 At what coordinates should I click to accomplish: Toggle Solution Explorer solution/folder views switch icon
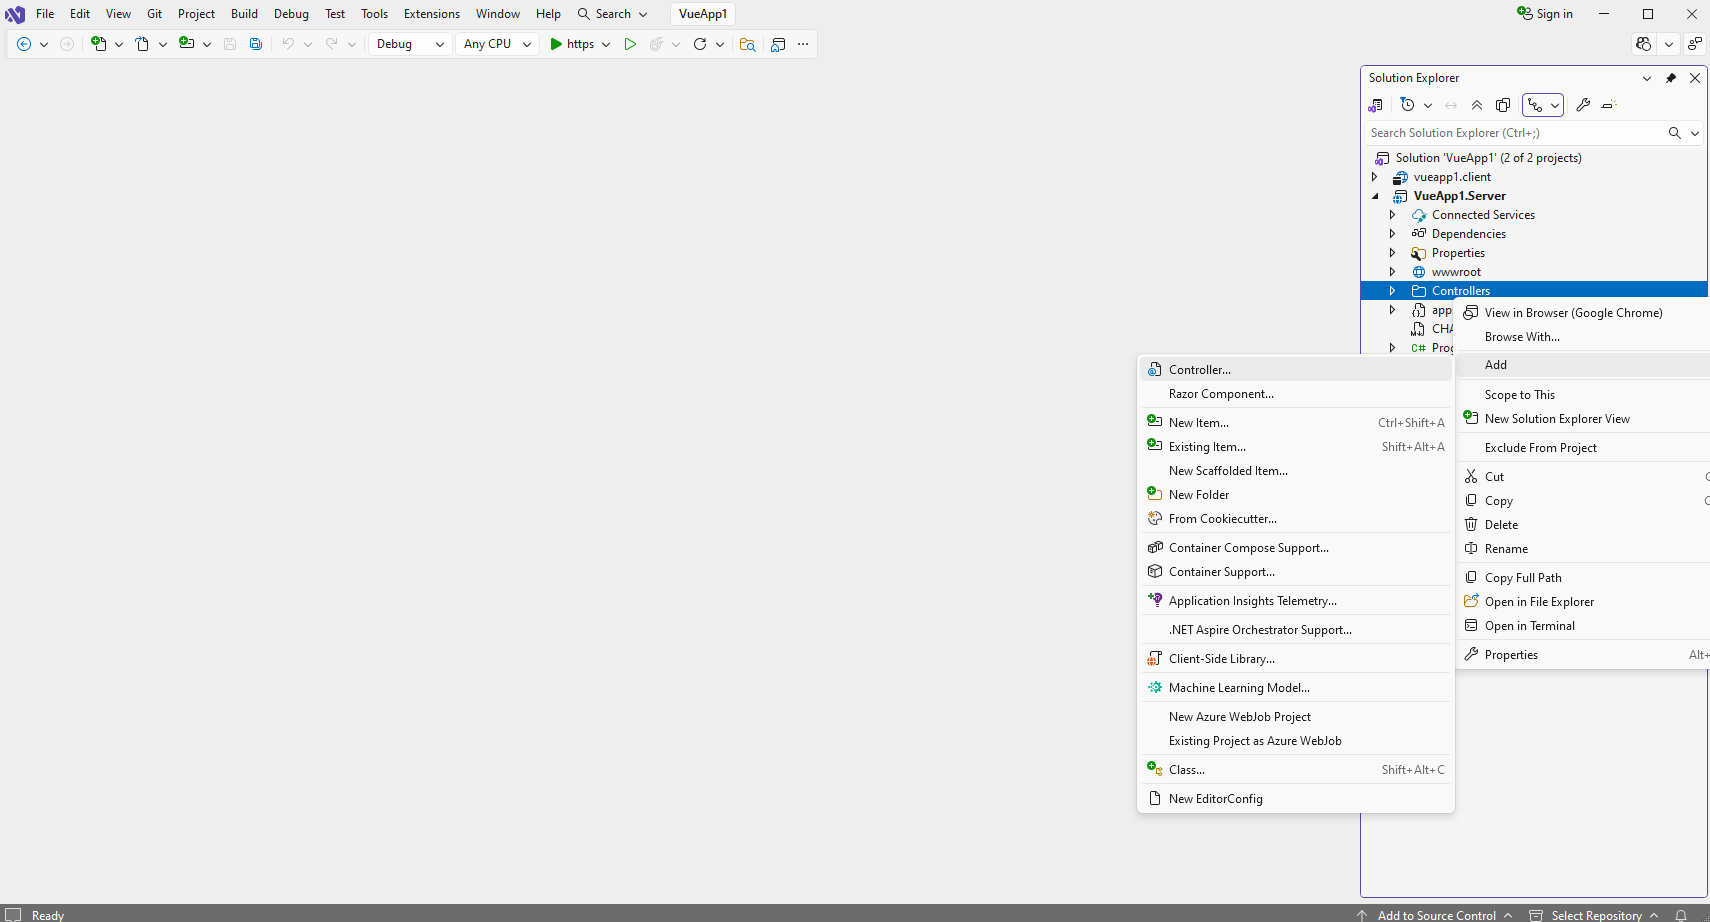(x=1376, y=105)
